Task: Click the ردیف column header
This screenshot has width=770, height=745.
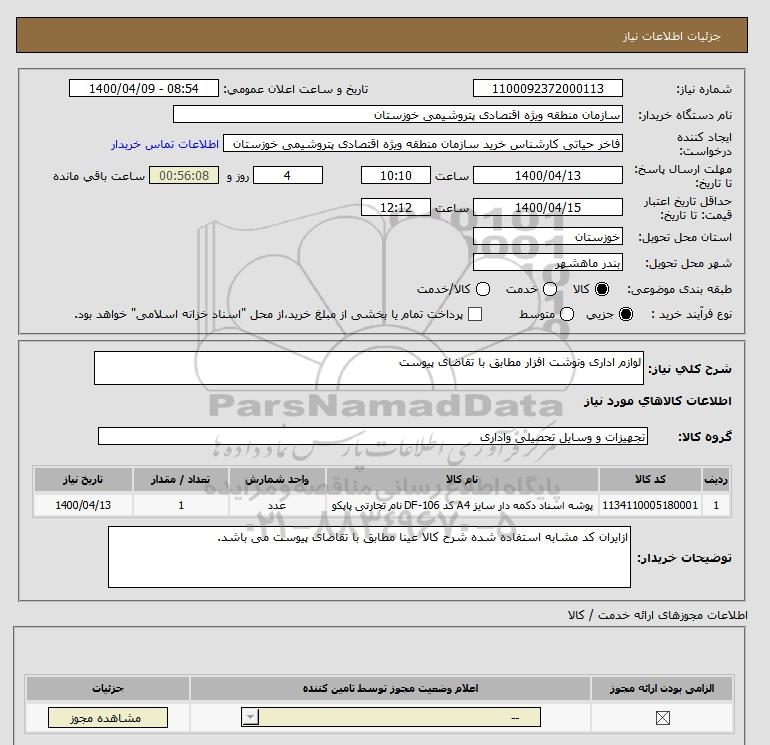Action: 716,479
